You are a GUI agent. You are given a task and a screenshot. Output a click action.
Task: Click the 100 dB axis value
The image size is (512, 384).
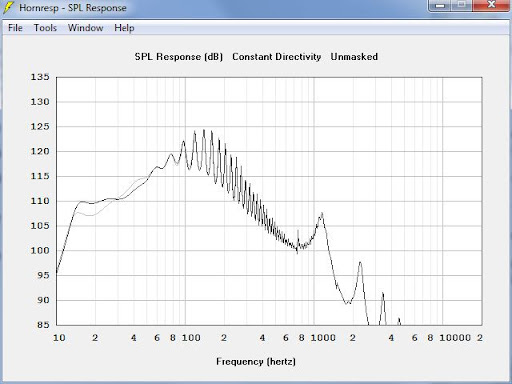click(40, 251)
